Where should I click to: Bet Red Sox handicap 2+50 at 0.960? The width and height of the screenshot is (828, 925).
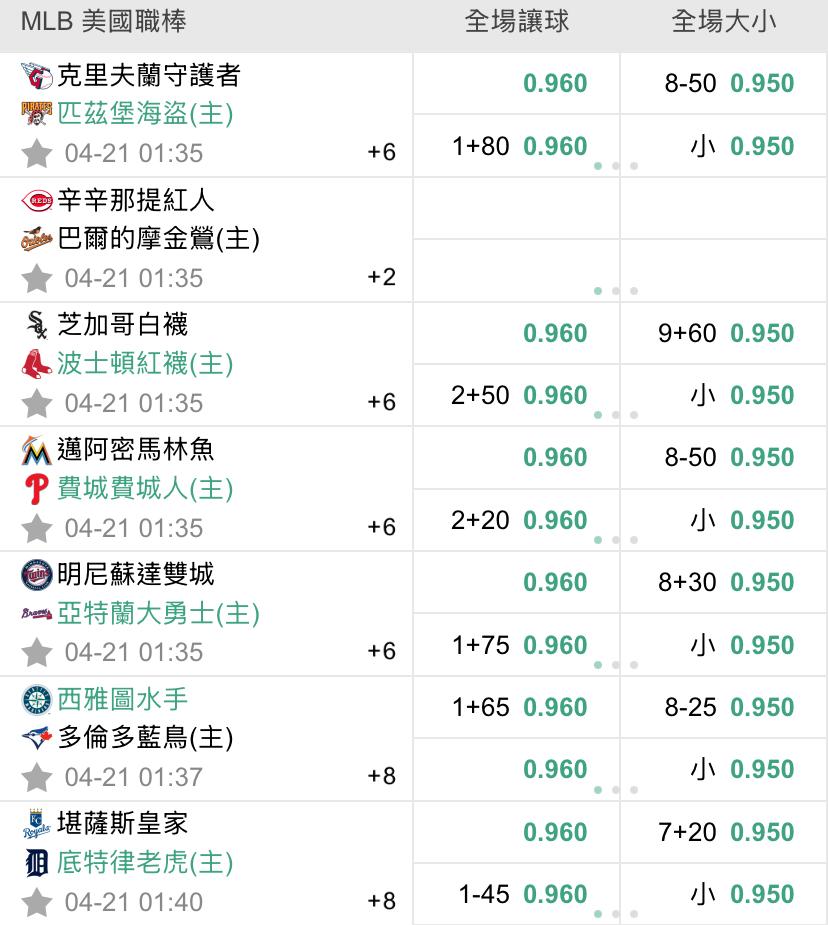click(517, 395)
